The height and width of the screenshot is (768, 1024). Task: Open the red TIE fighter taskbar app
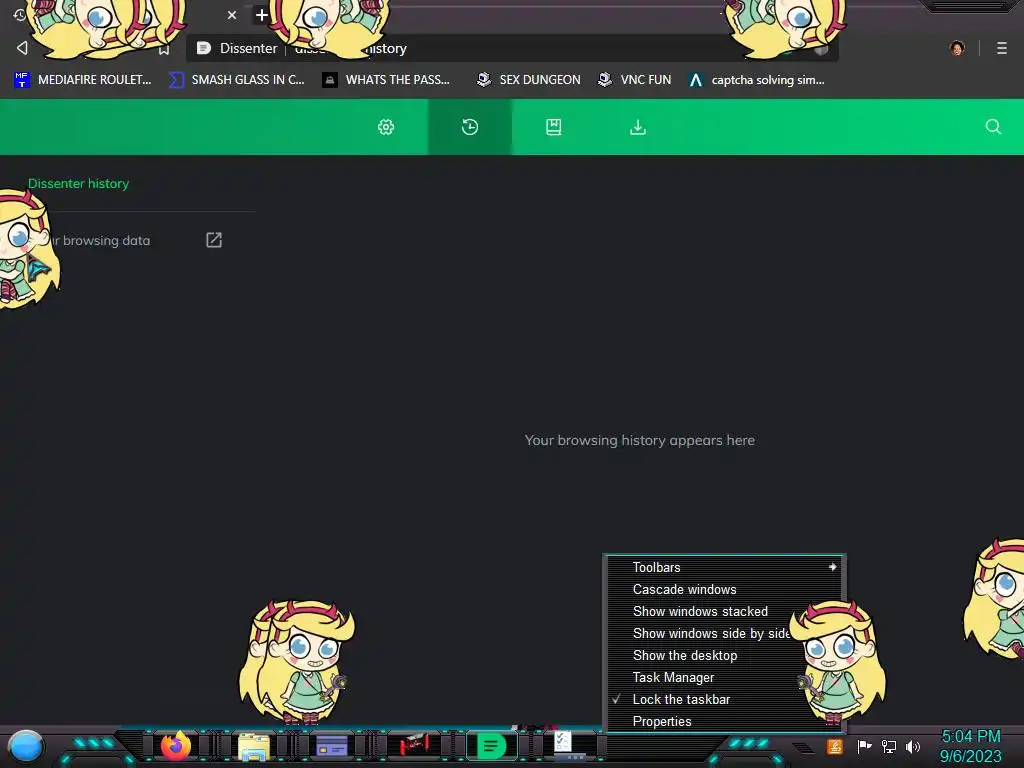(x=413, y=744)
